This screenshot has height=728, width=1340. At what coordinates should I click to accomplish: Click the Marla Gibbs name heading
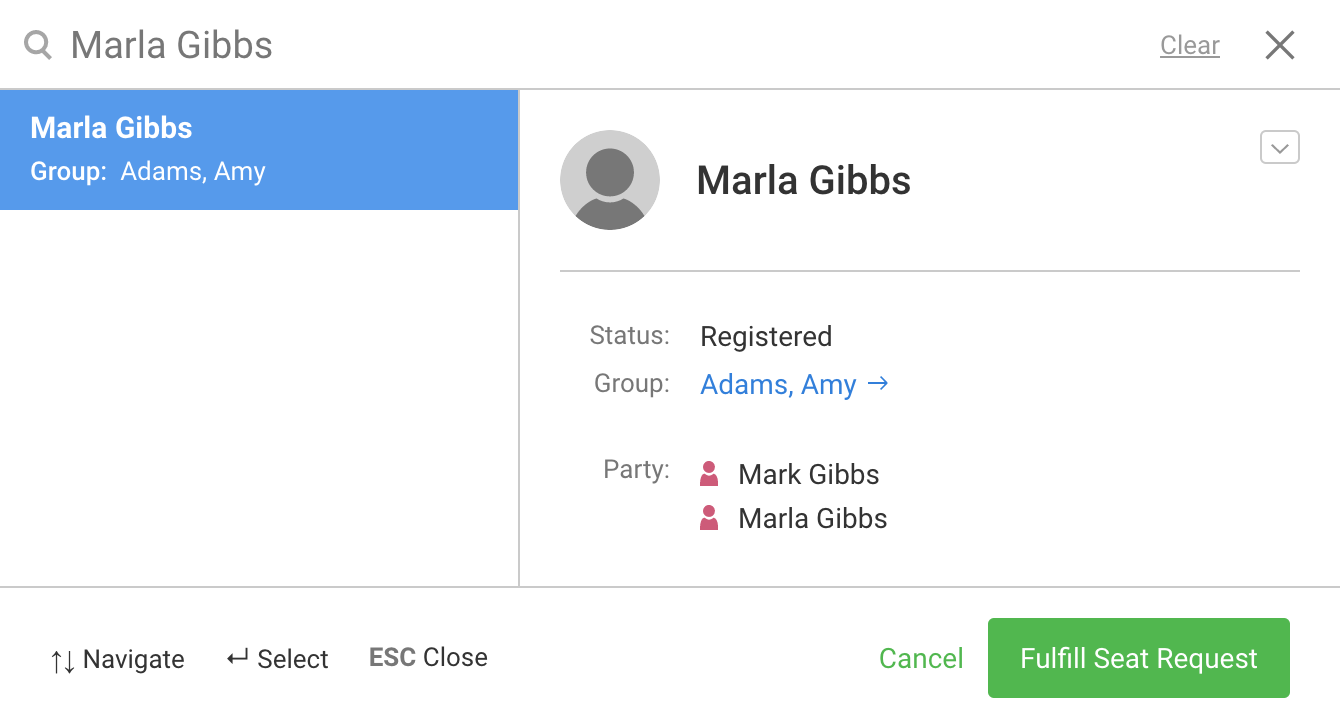(x=803, y=180)
